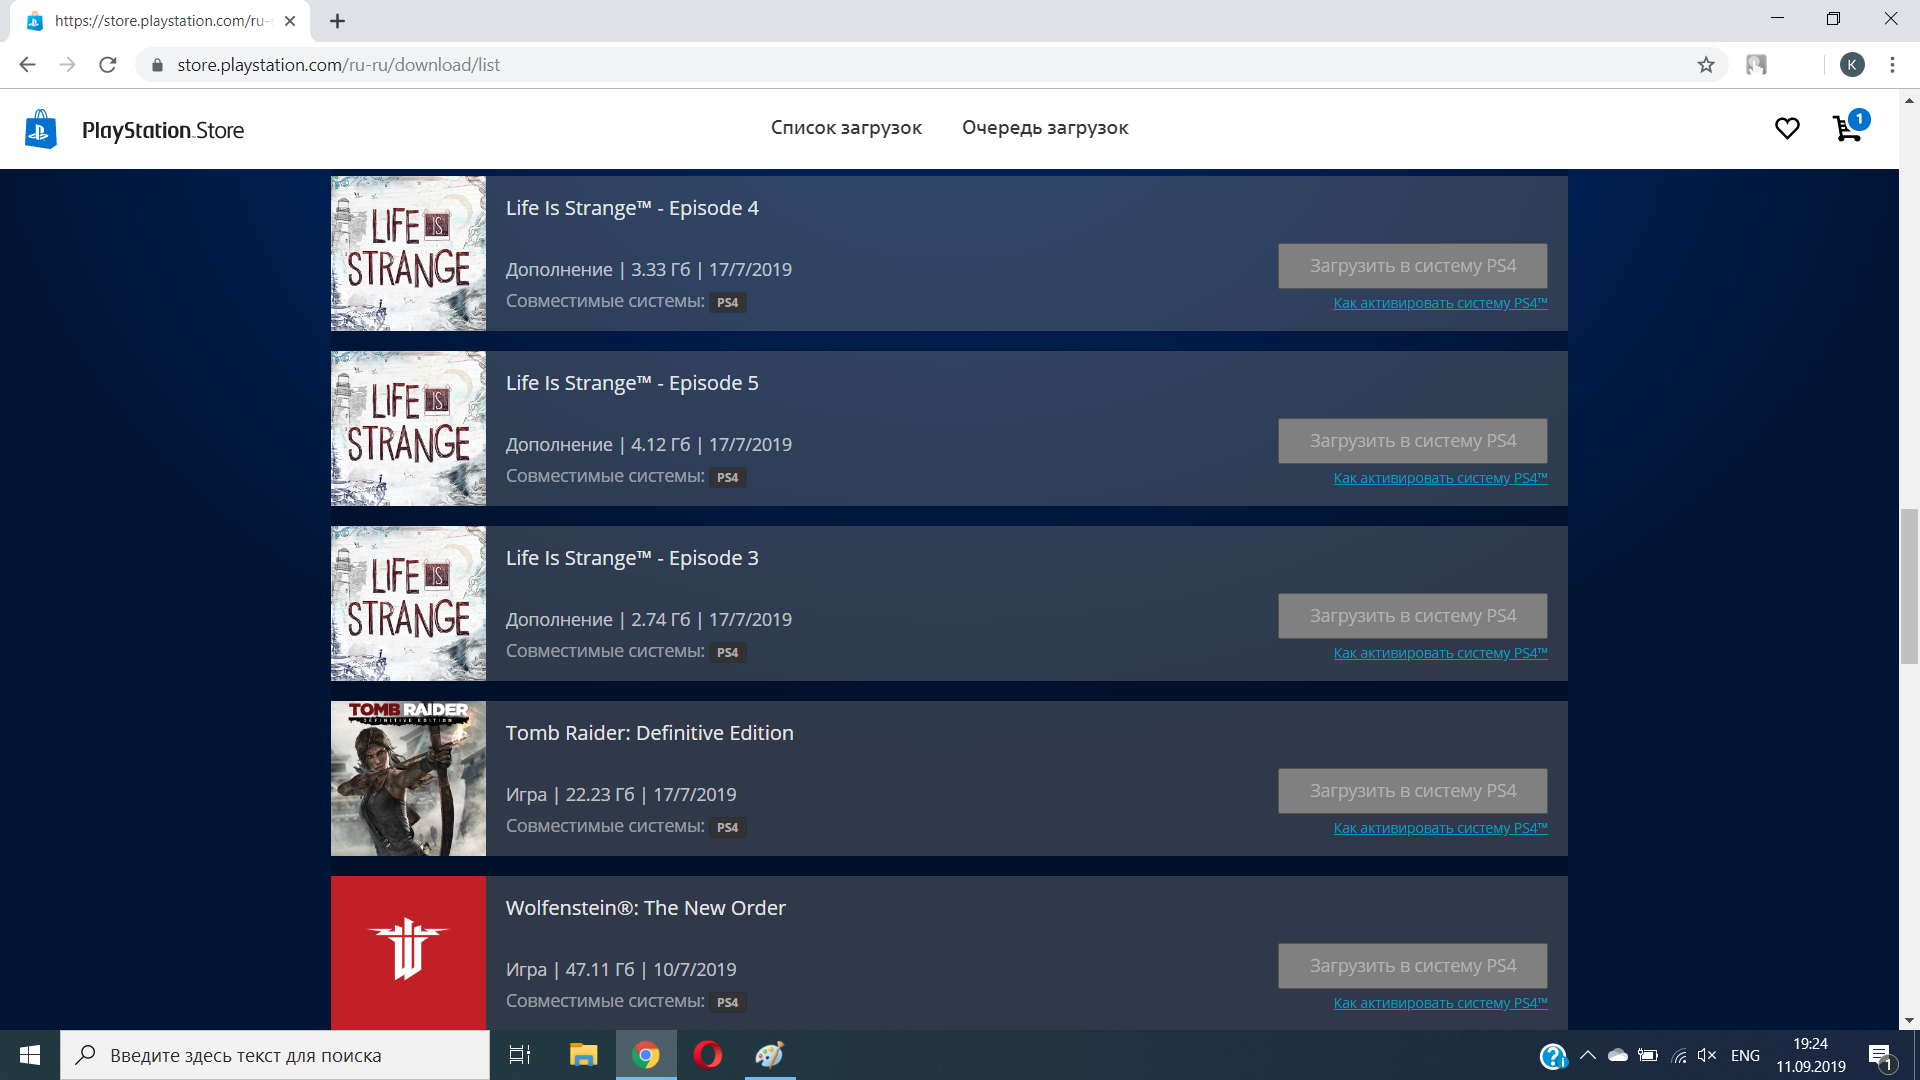This screenshot has width=1920, height=1080.
Task: Switch to Chrome in the taskbar
Action: coord(646,1055)
